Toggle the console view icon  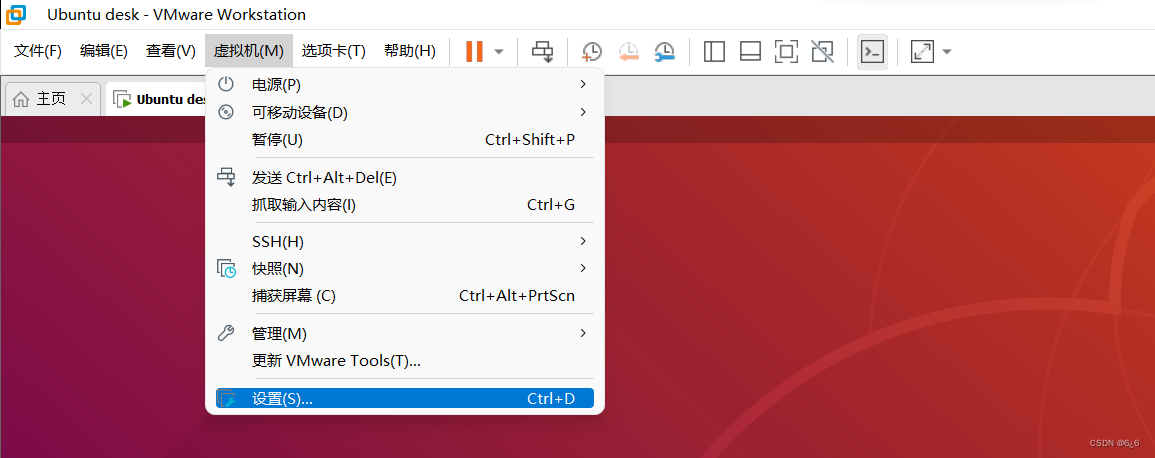click(872, 52)
